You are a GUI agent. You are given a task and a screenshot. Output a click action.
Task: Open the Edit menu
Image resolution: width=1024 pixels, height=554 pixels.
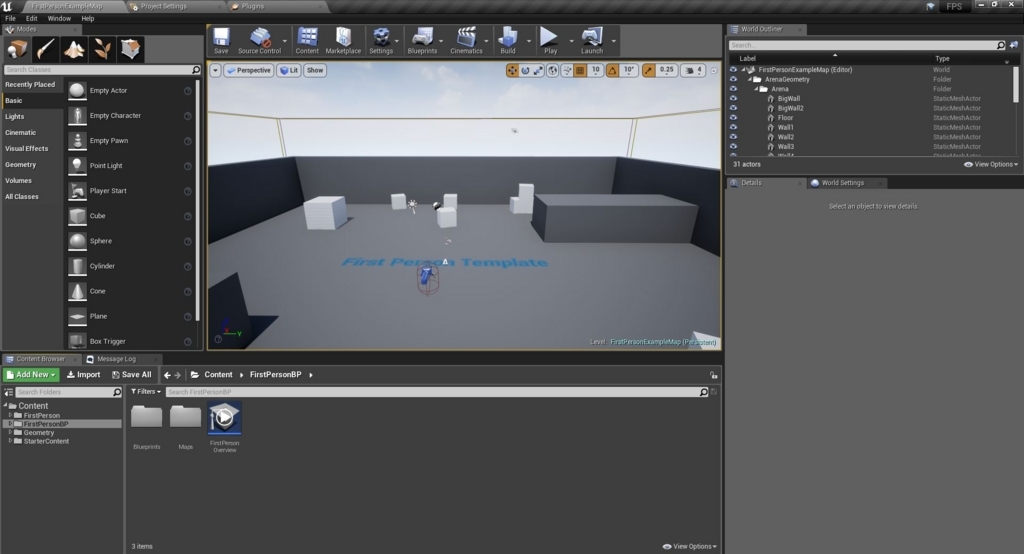31,18
